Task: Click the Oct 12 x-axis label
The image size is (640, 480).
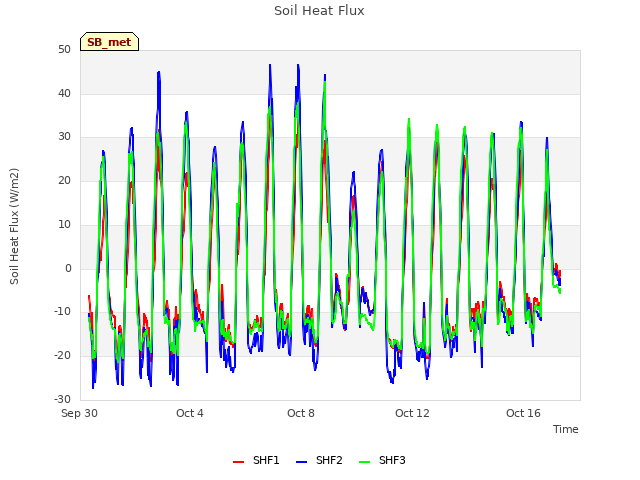Action: pyautogui.click(x=412, y=413)
